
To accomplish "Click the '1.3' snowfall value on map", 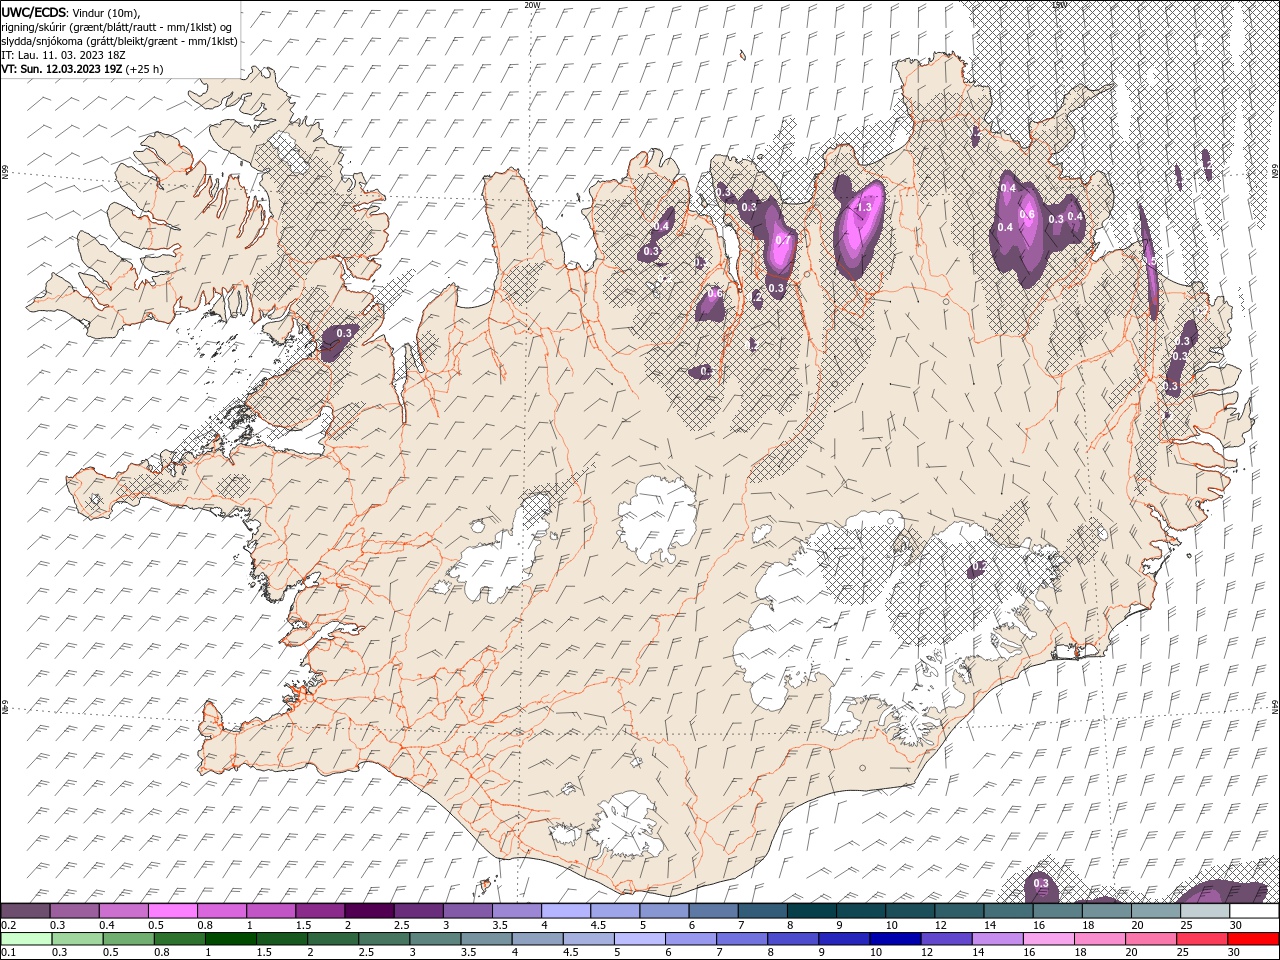I will tap(865, 207).
